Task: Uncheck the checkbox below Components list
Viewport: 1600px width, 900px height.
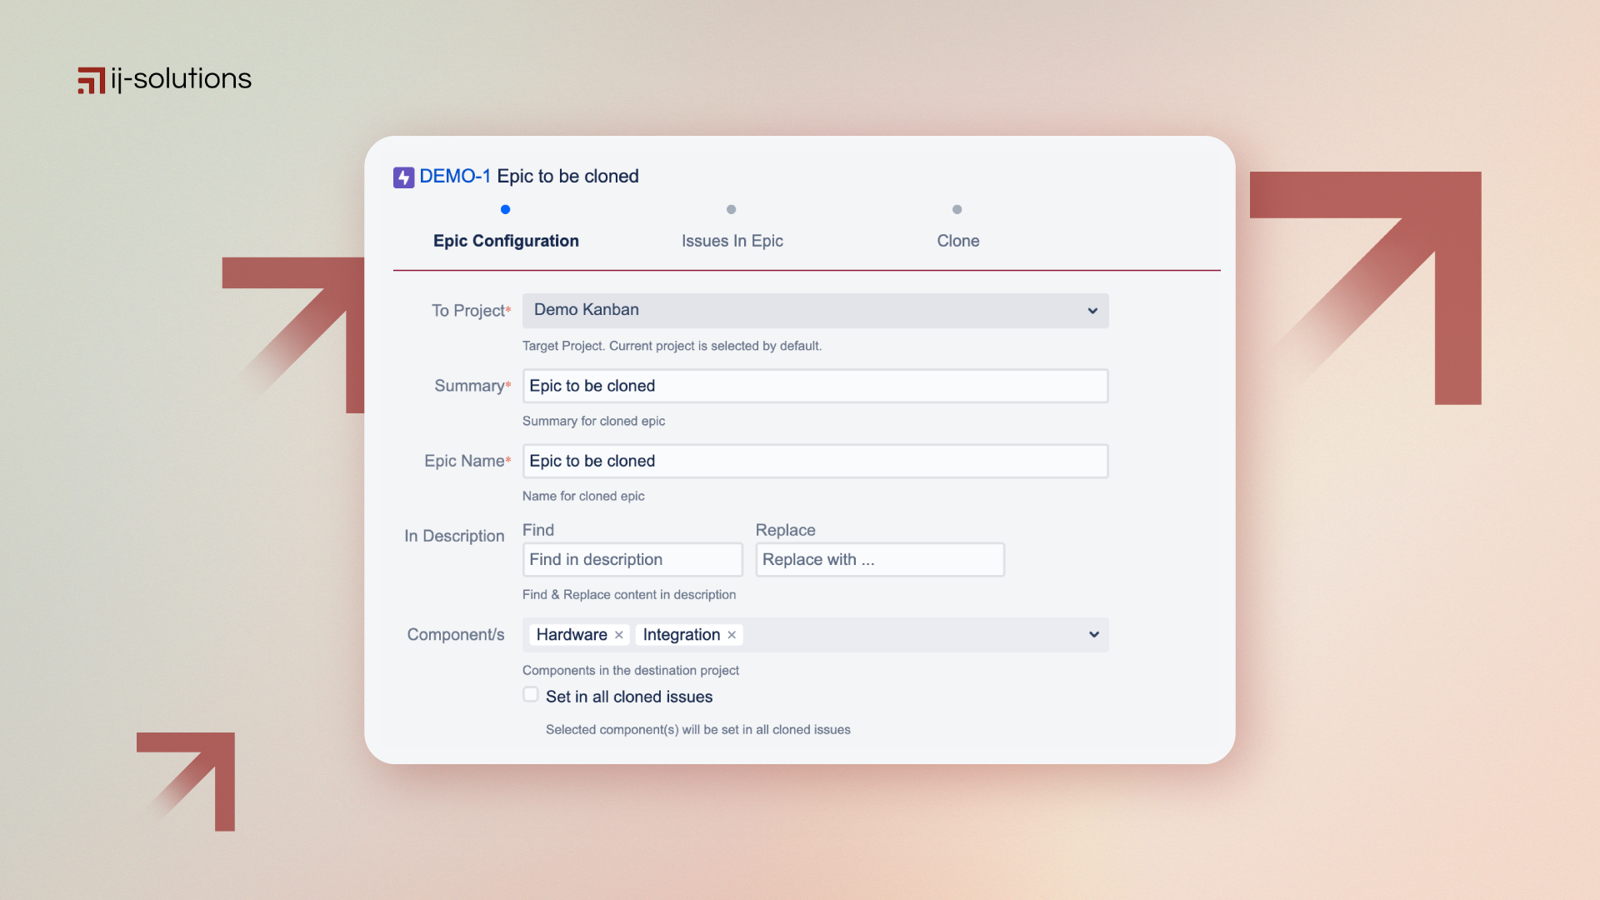Action: click(530, 694)
